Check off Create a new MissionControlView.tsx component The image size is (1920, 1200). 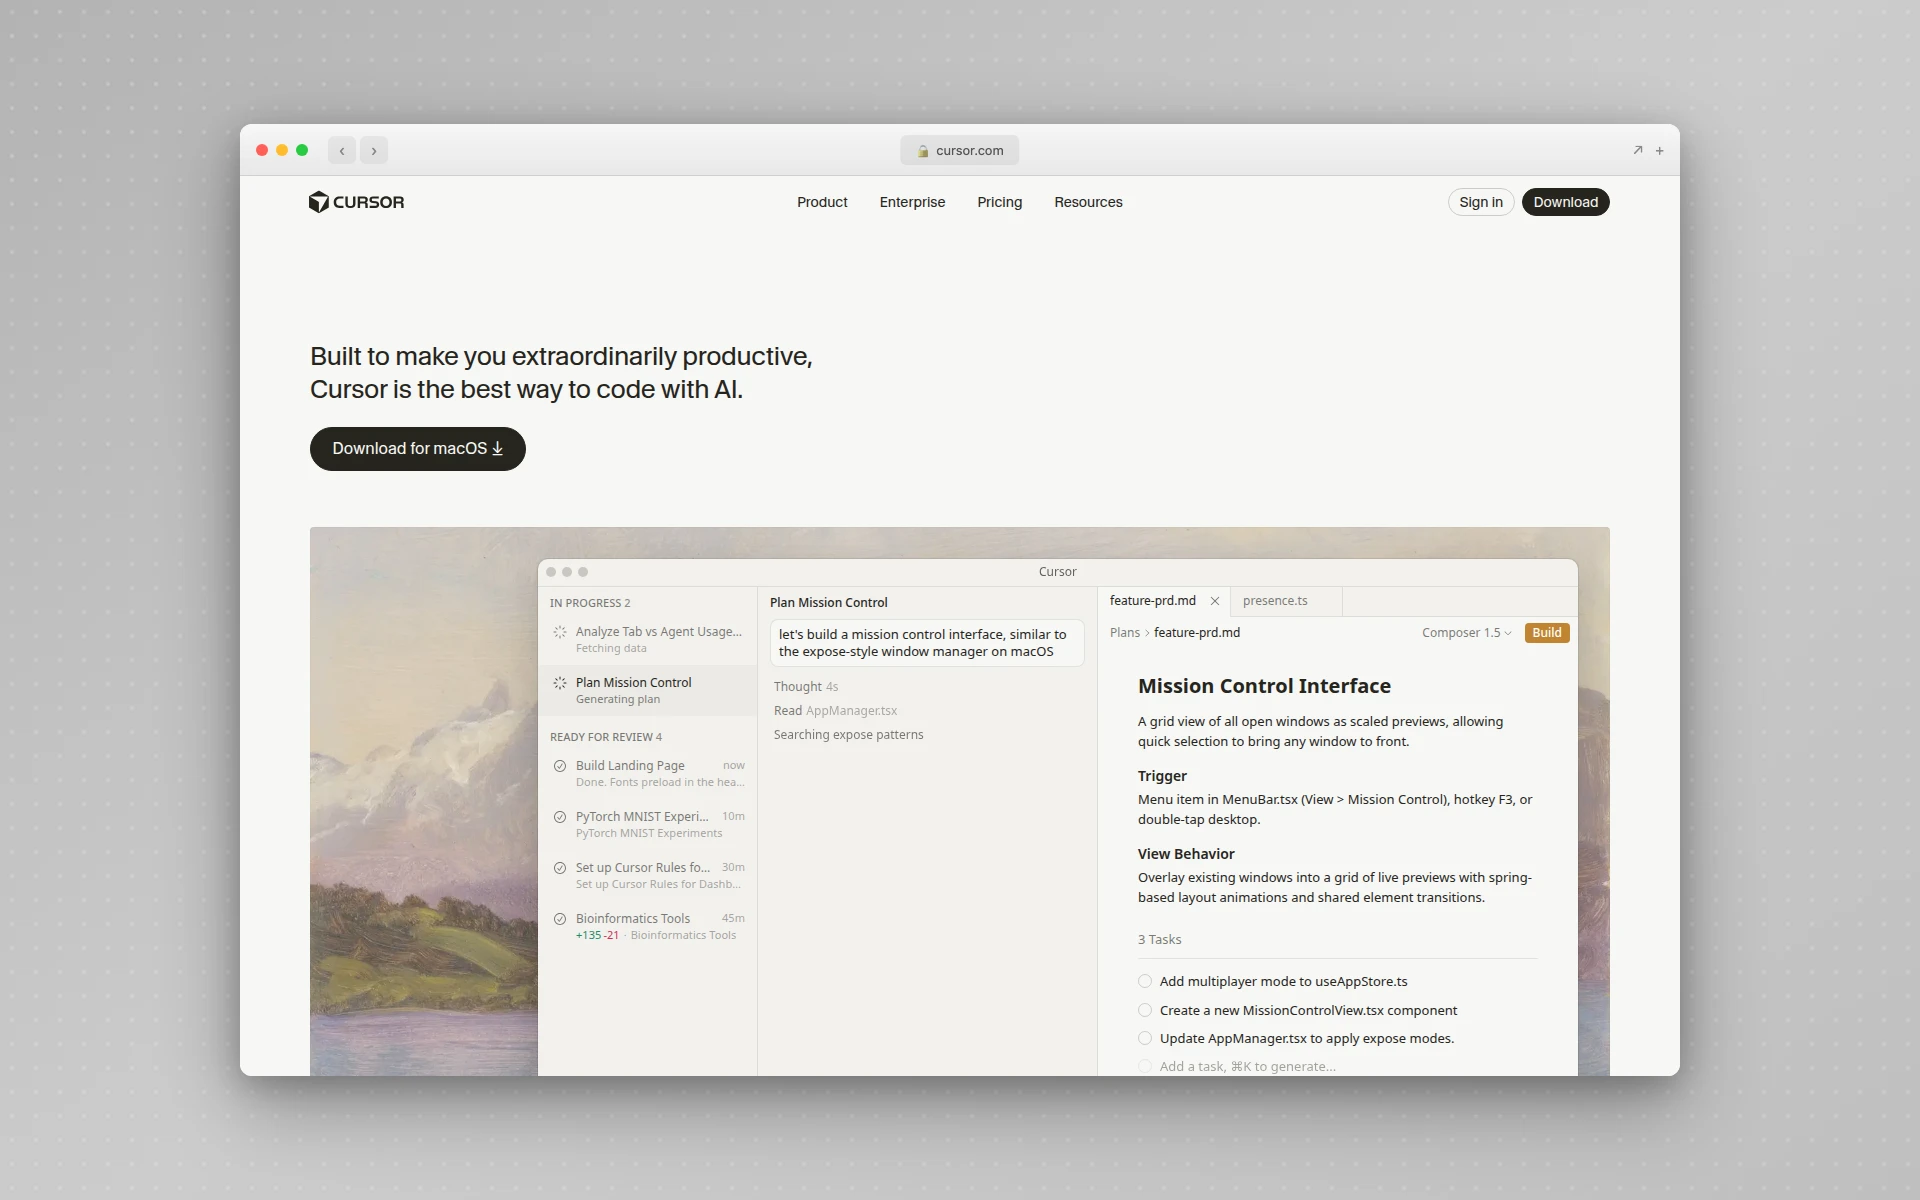1144,1010
